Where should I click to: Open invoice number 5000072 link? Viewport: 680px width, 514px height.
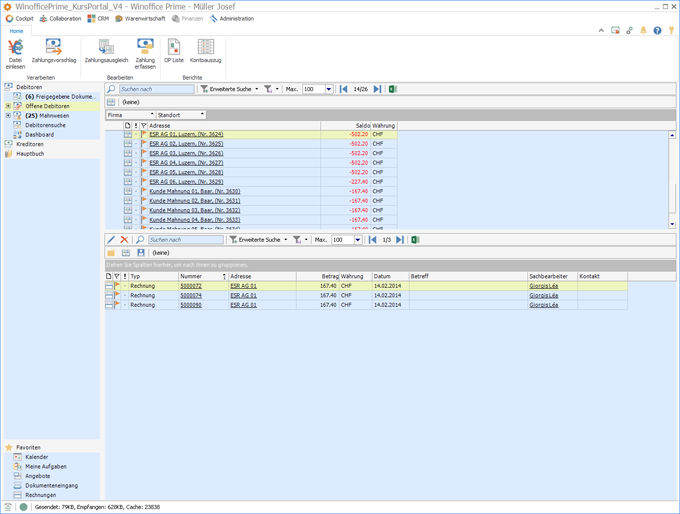pos(190,286)
